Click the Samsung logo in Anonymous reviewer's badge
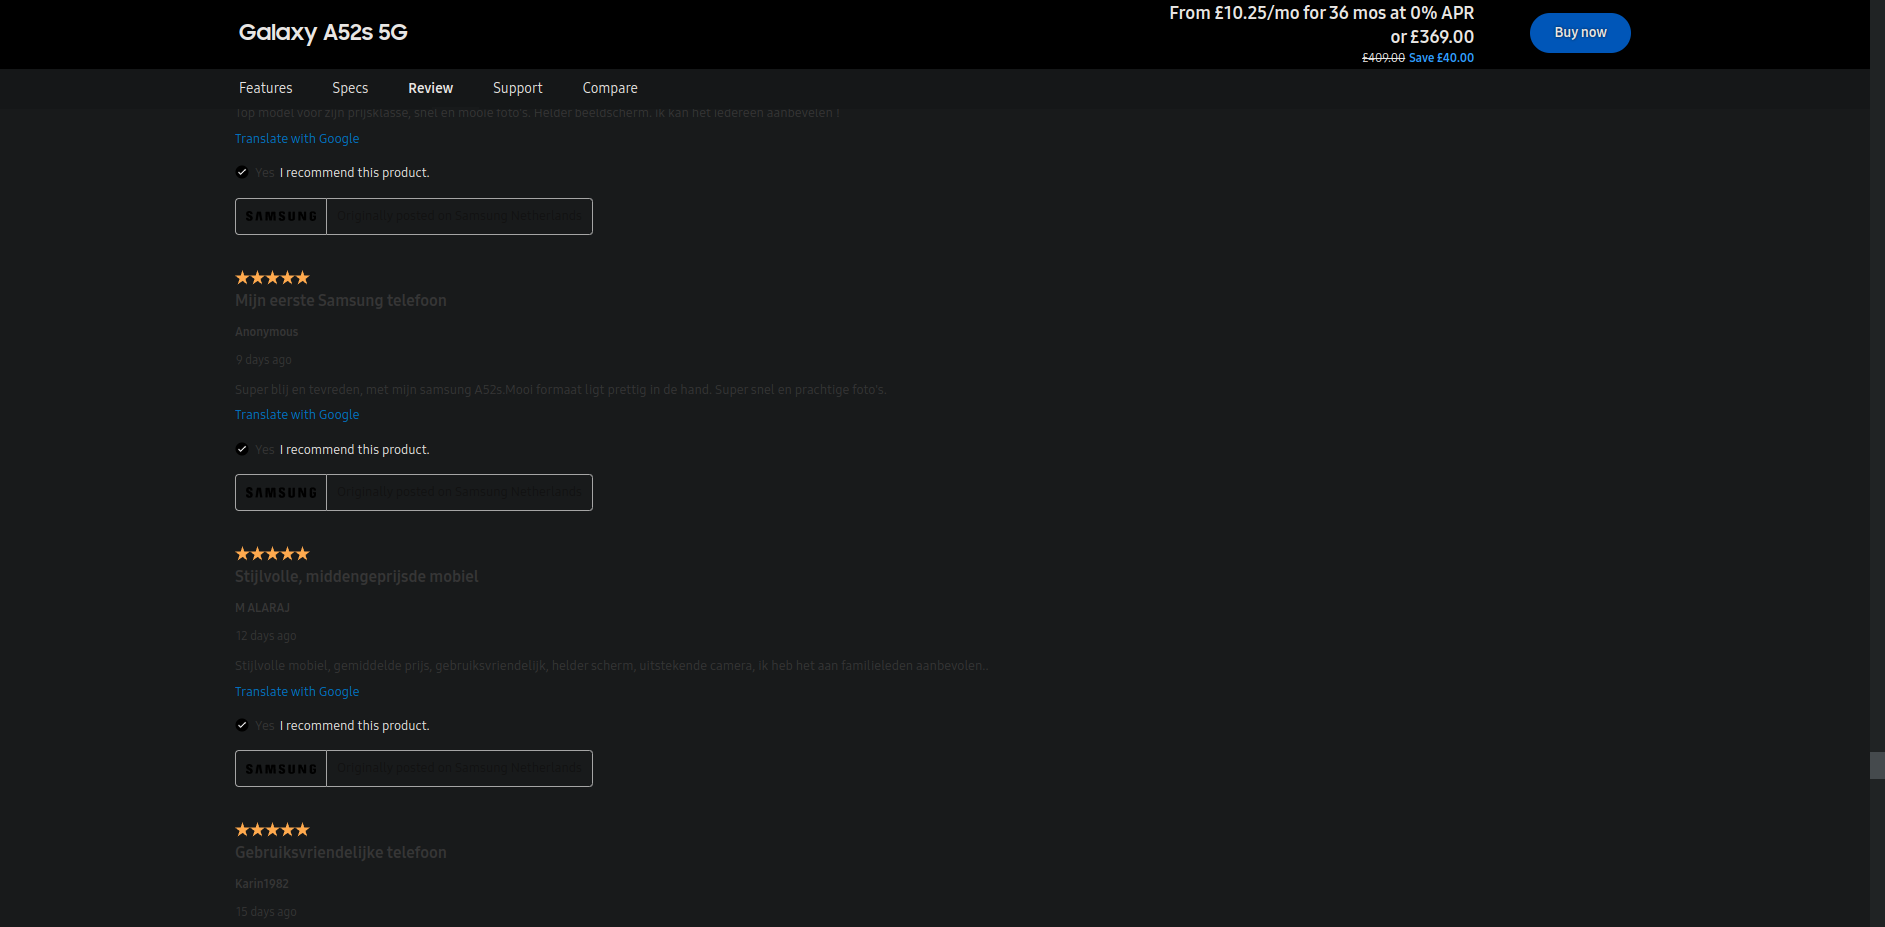The width and height of the screenshot is (1885, 927). click(x=280, y=492)
